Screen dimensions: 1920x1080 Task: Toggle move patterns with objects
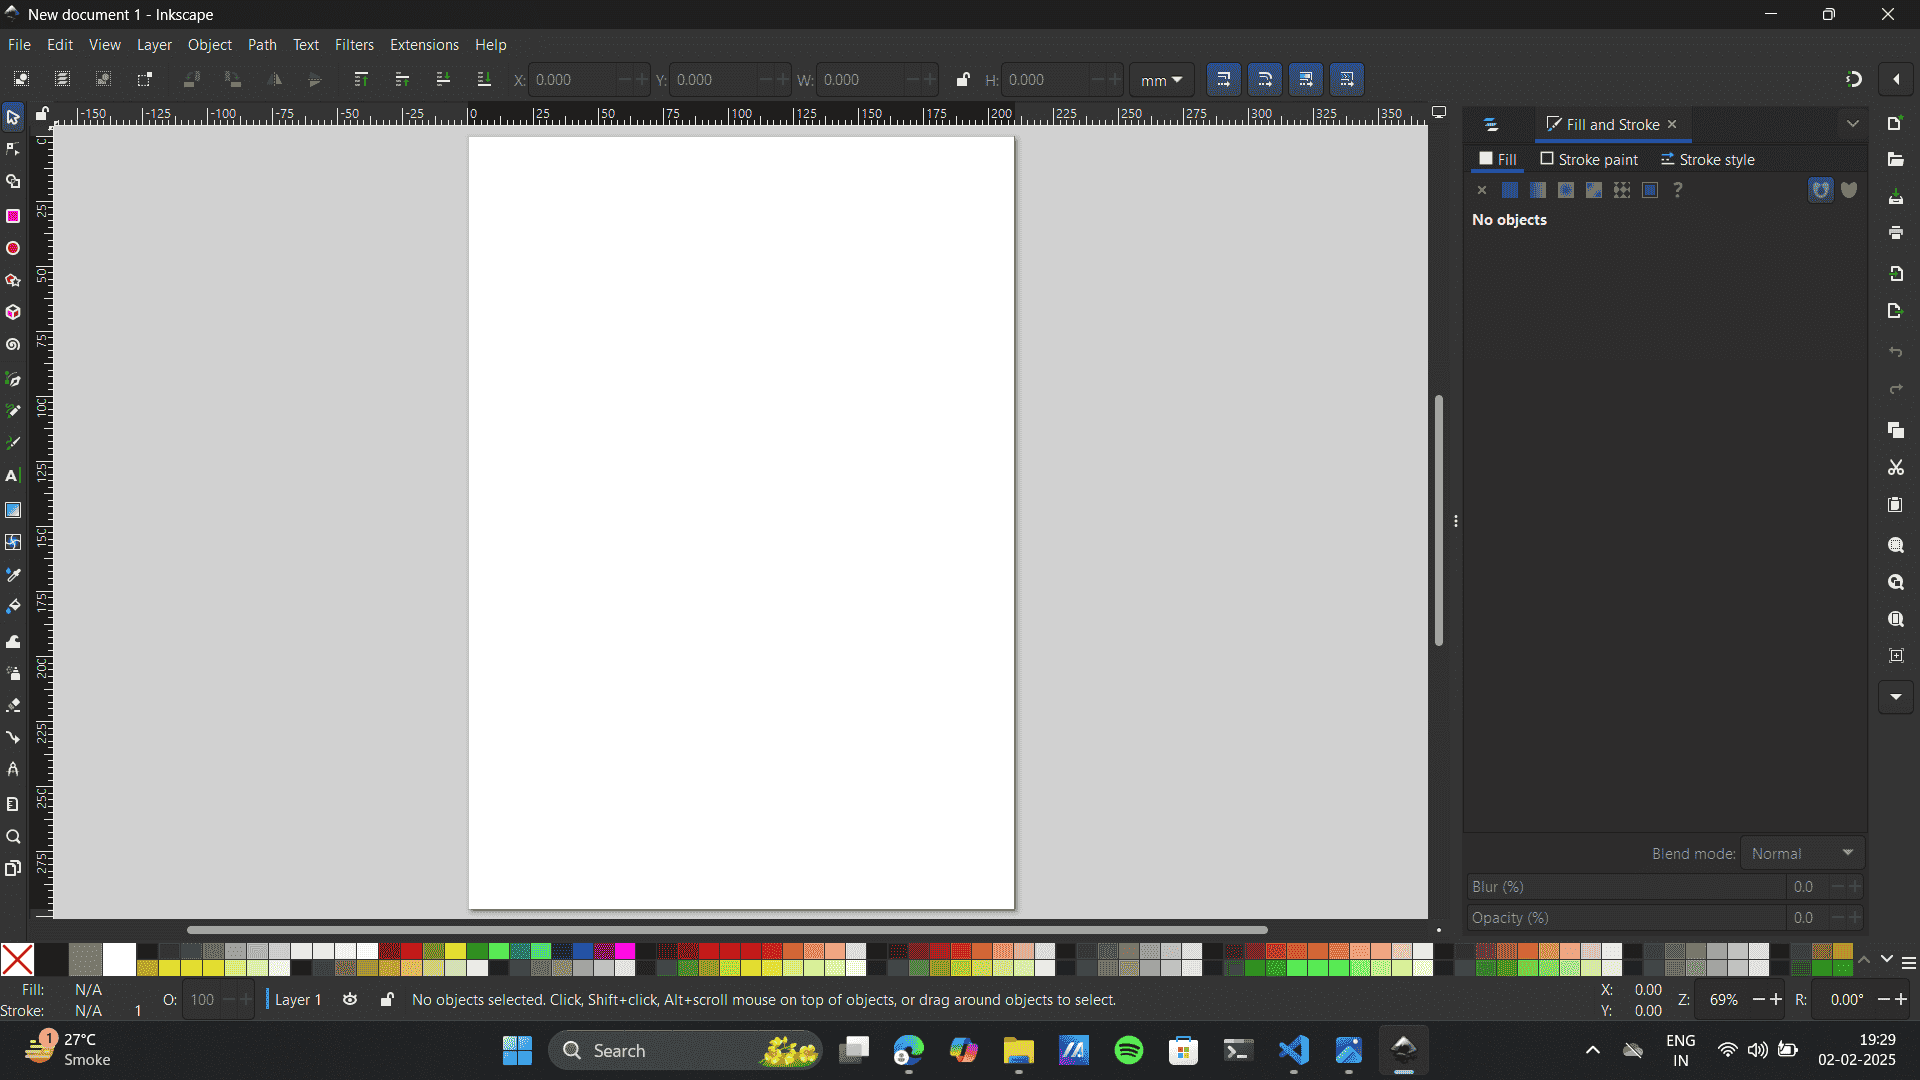coord(1347,79)
